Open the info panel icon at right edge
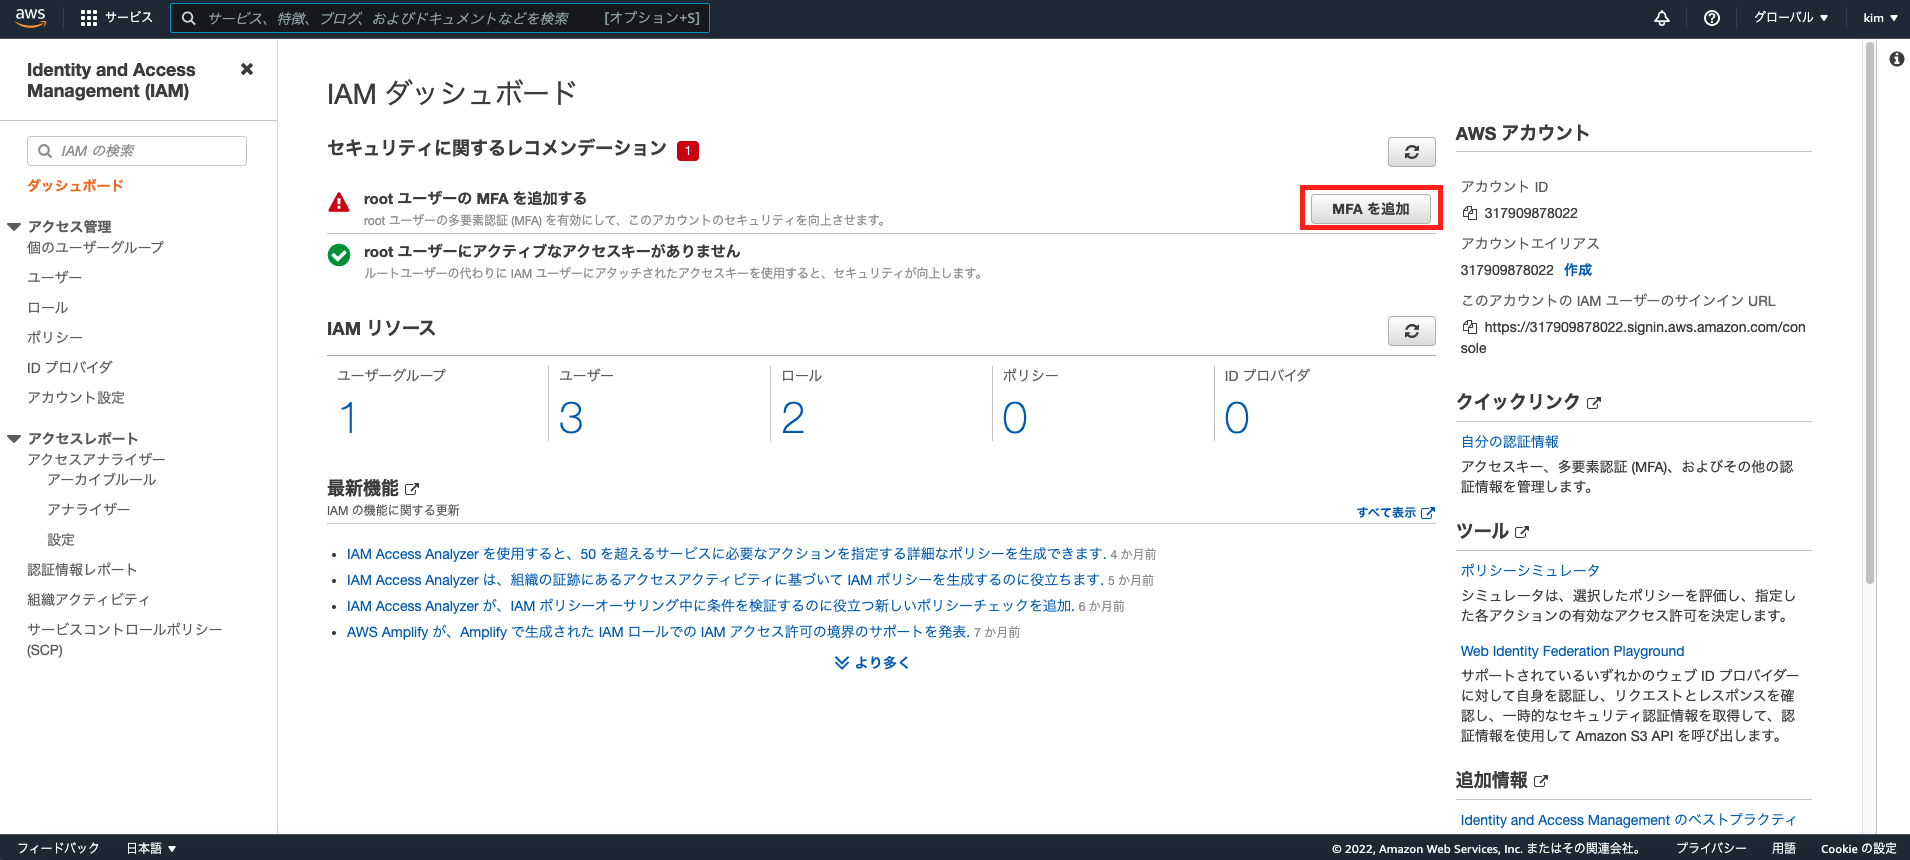The height and width of the screenshot is (860, 1910). click(1896, 59)
